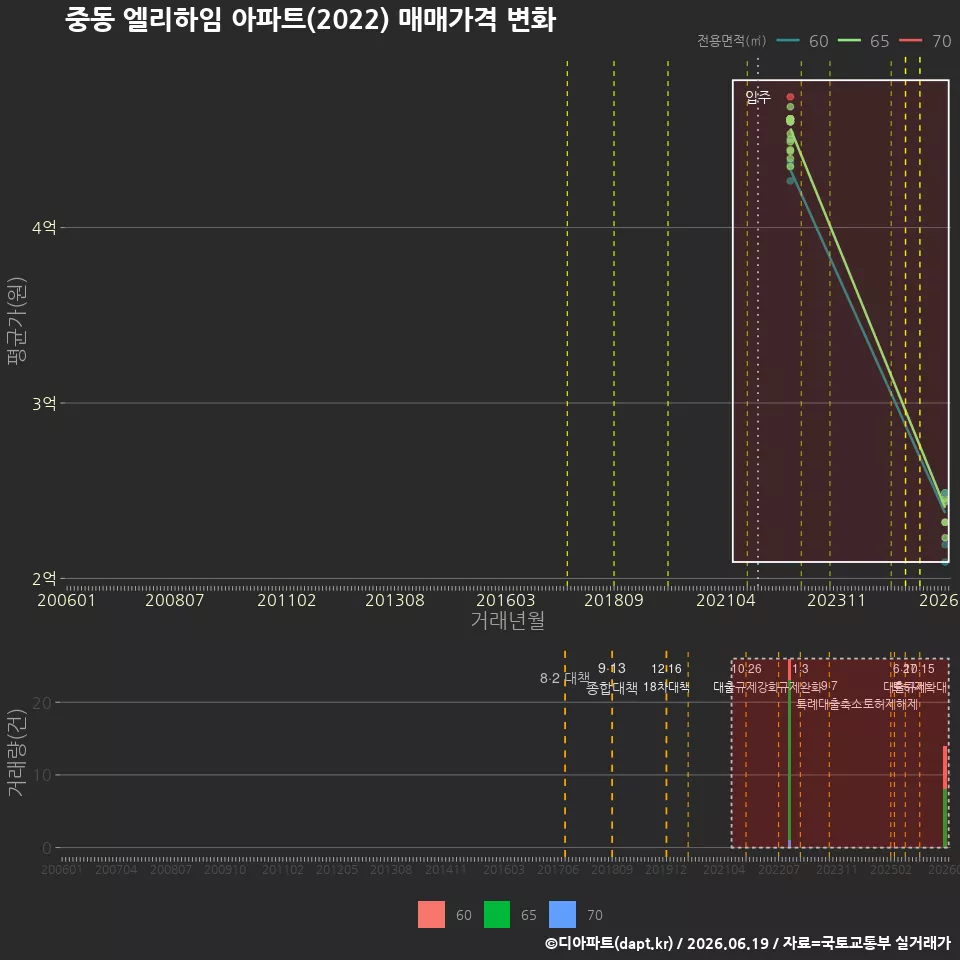The width and height of the screenshot is (960, 960).
Task: Click the 201603 tick label on price chart
Action: (x=506, y=600)
